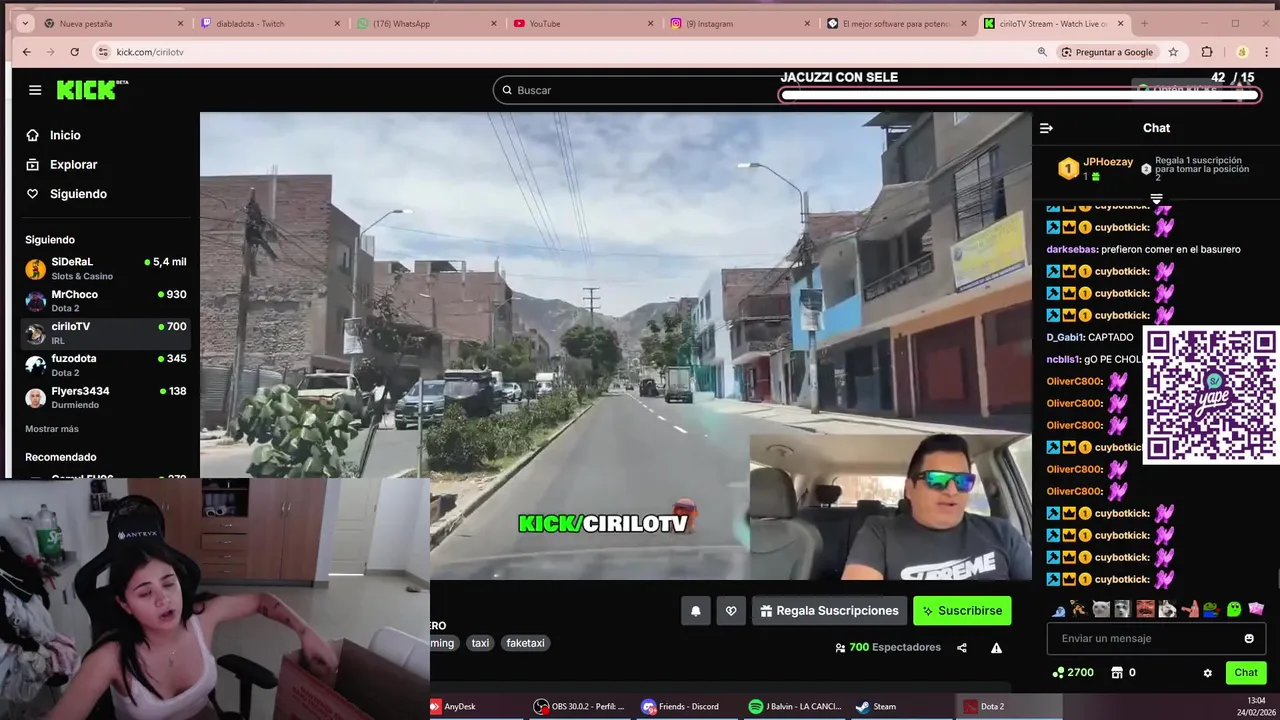The image size is (1280, 720).
Task: Click the follow heart icon
Action: [x=731, y=611]
